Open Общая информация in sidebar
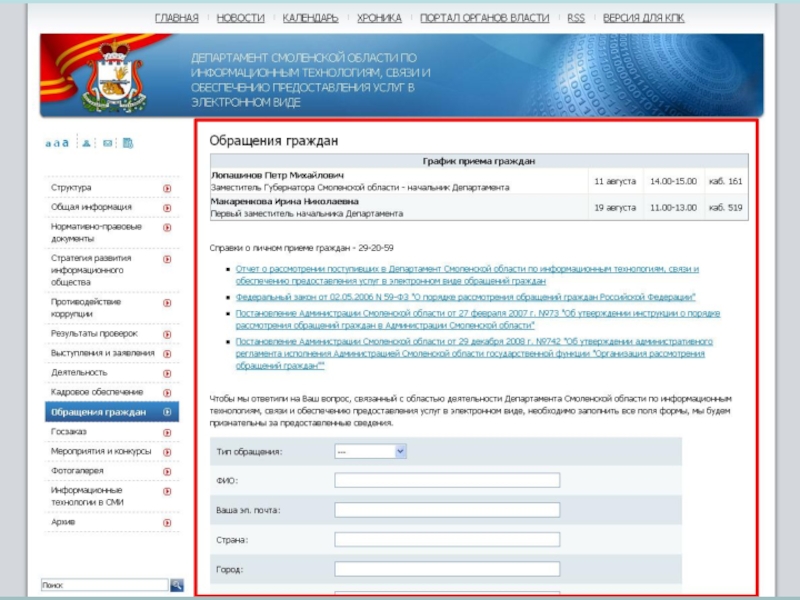Screen dimensions: 800x600 91,207
